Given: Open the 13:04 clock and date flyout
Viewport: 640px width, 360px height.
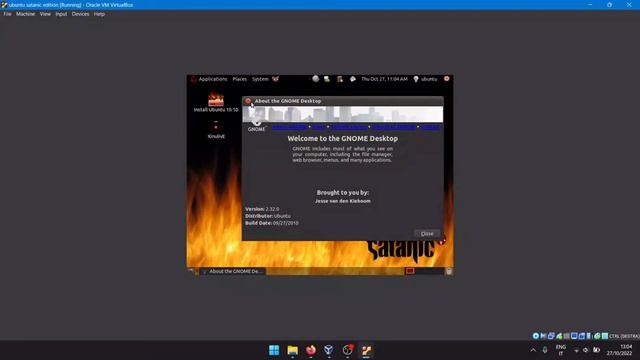Looking at the screenshot, I should point(619,350).
